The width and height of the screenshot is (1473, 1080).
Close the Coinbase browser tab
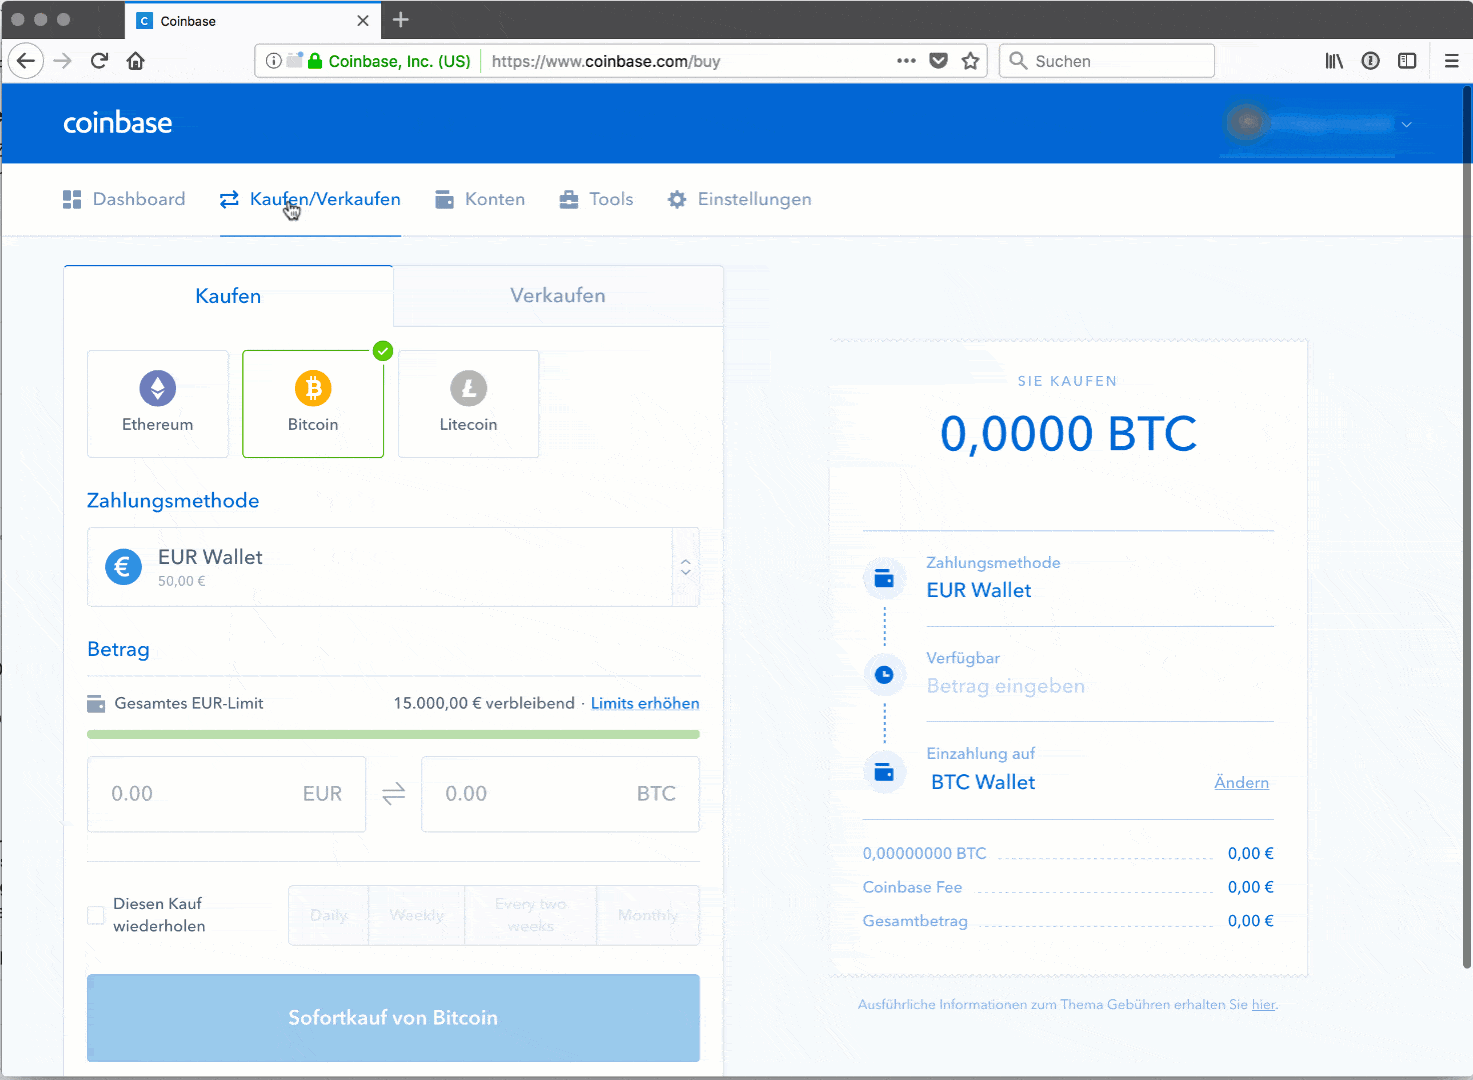(x=363, y=21)
